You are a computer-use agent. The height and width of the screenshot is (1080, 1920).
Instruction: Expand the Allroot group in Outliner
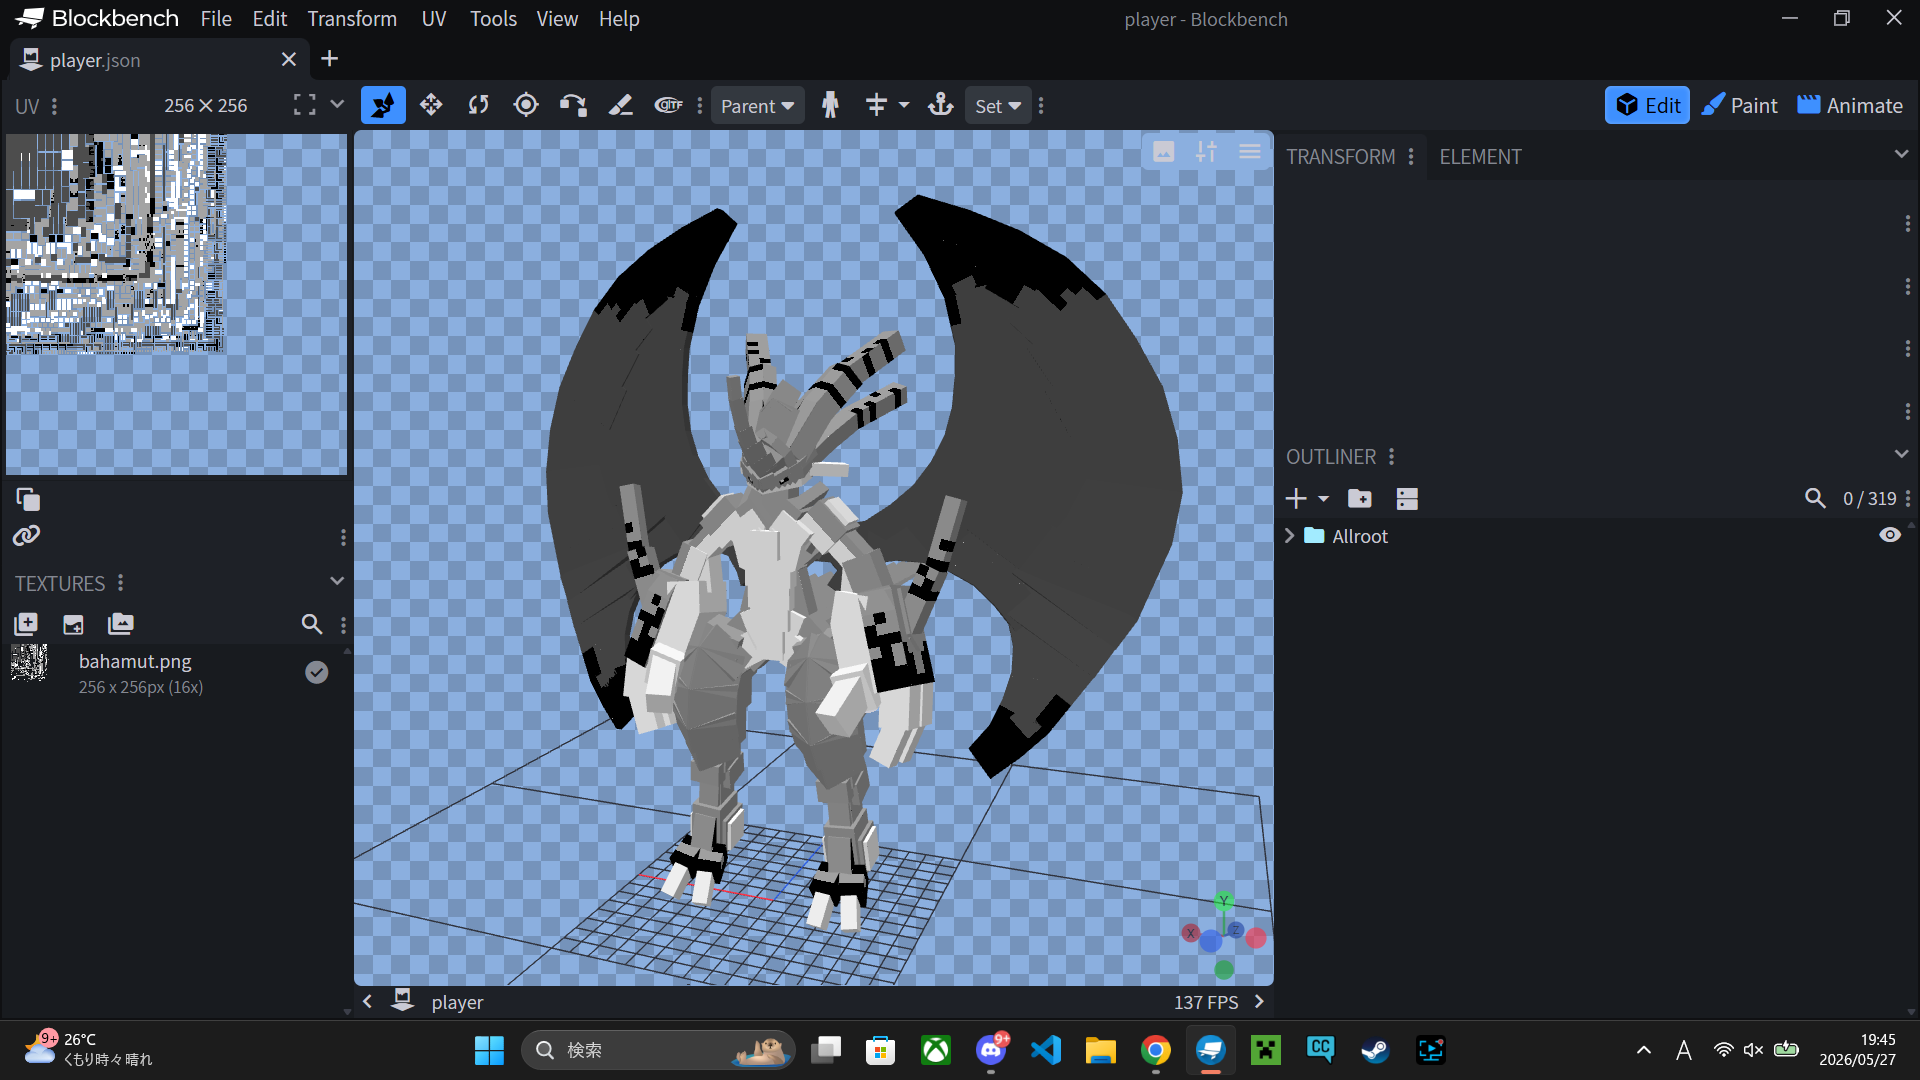point(1290,536)
